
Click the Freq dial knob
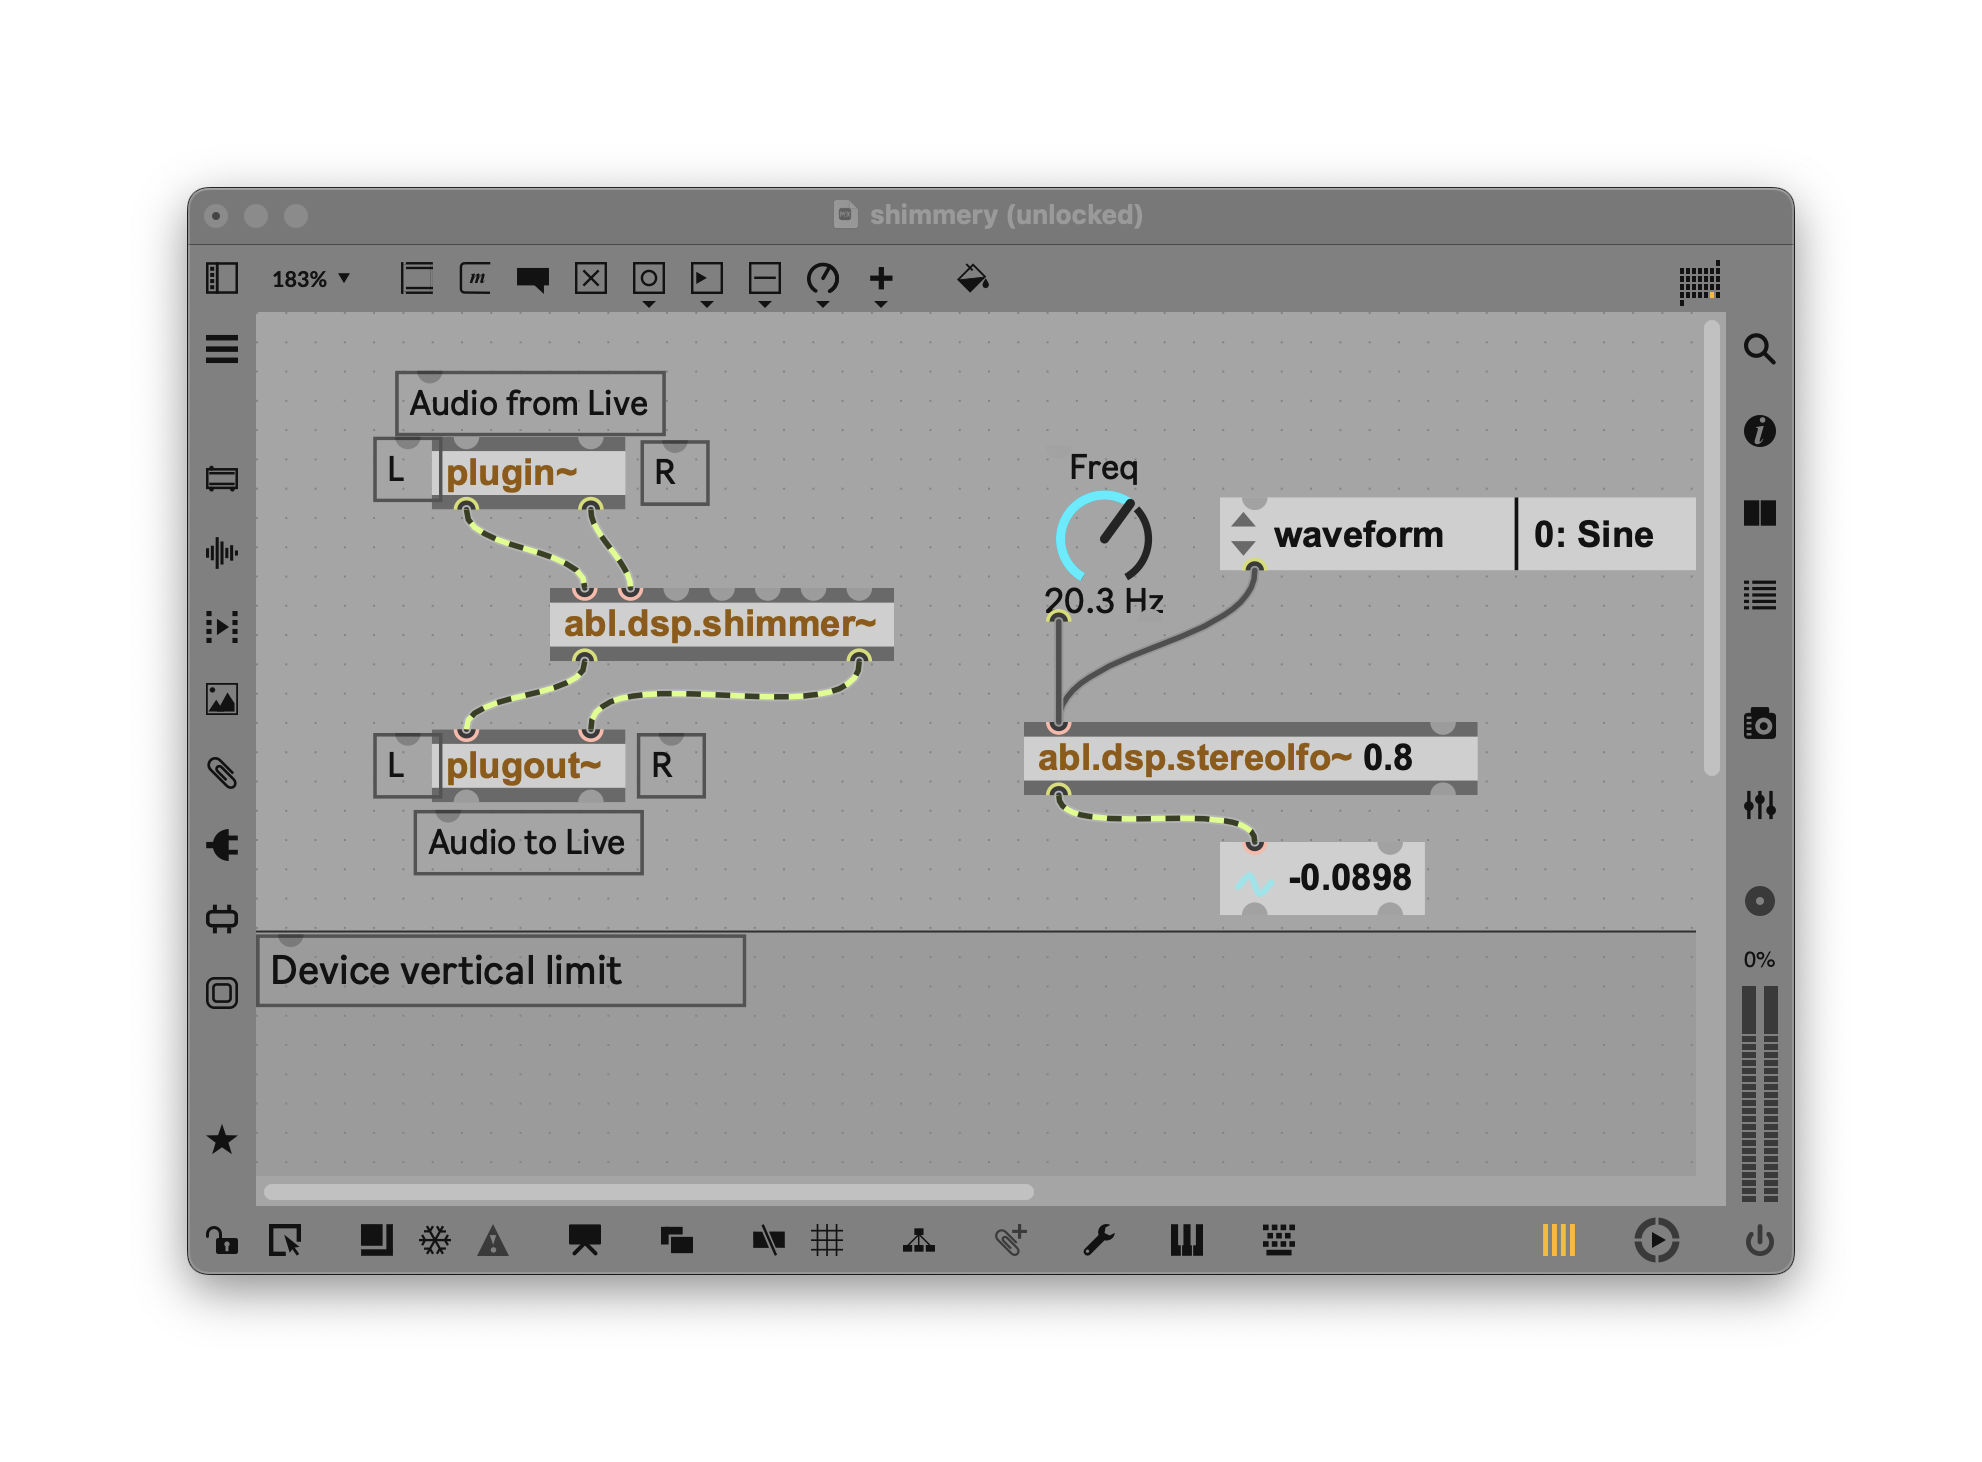[x=1103, y=537]
